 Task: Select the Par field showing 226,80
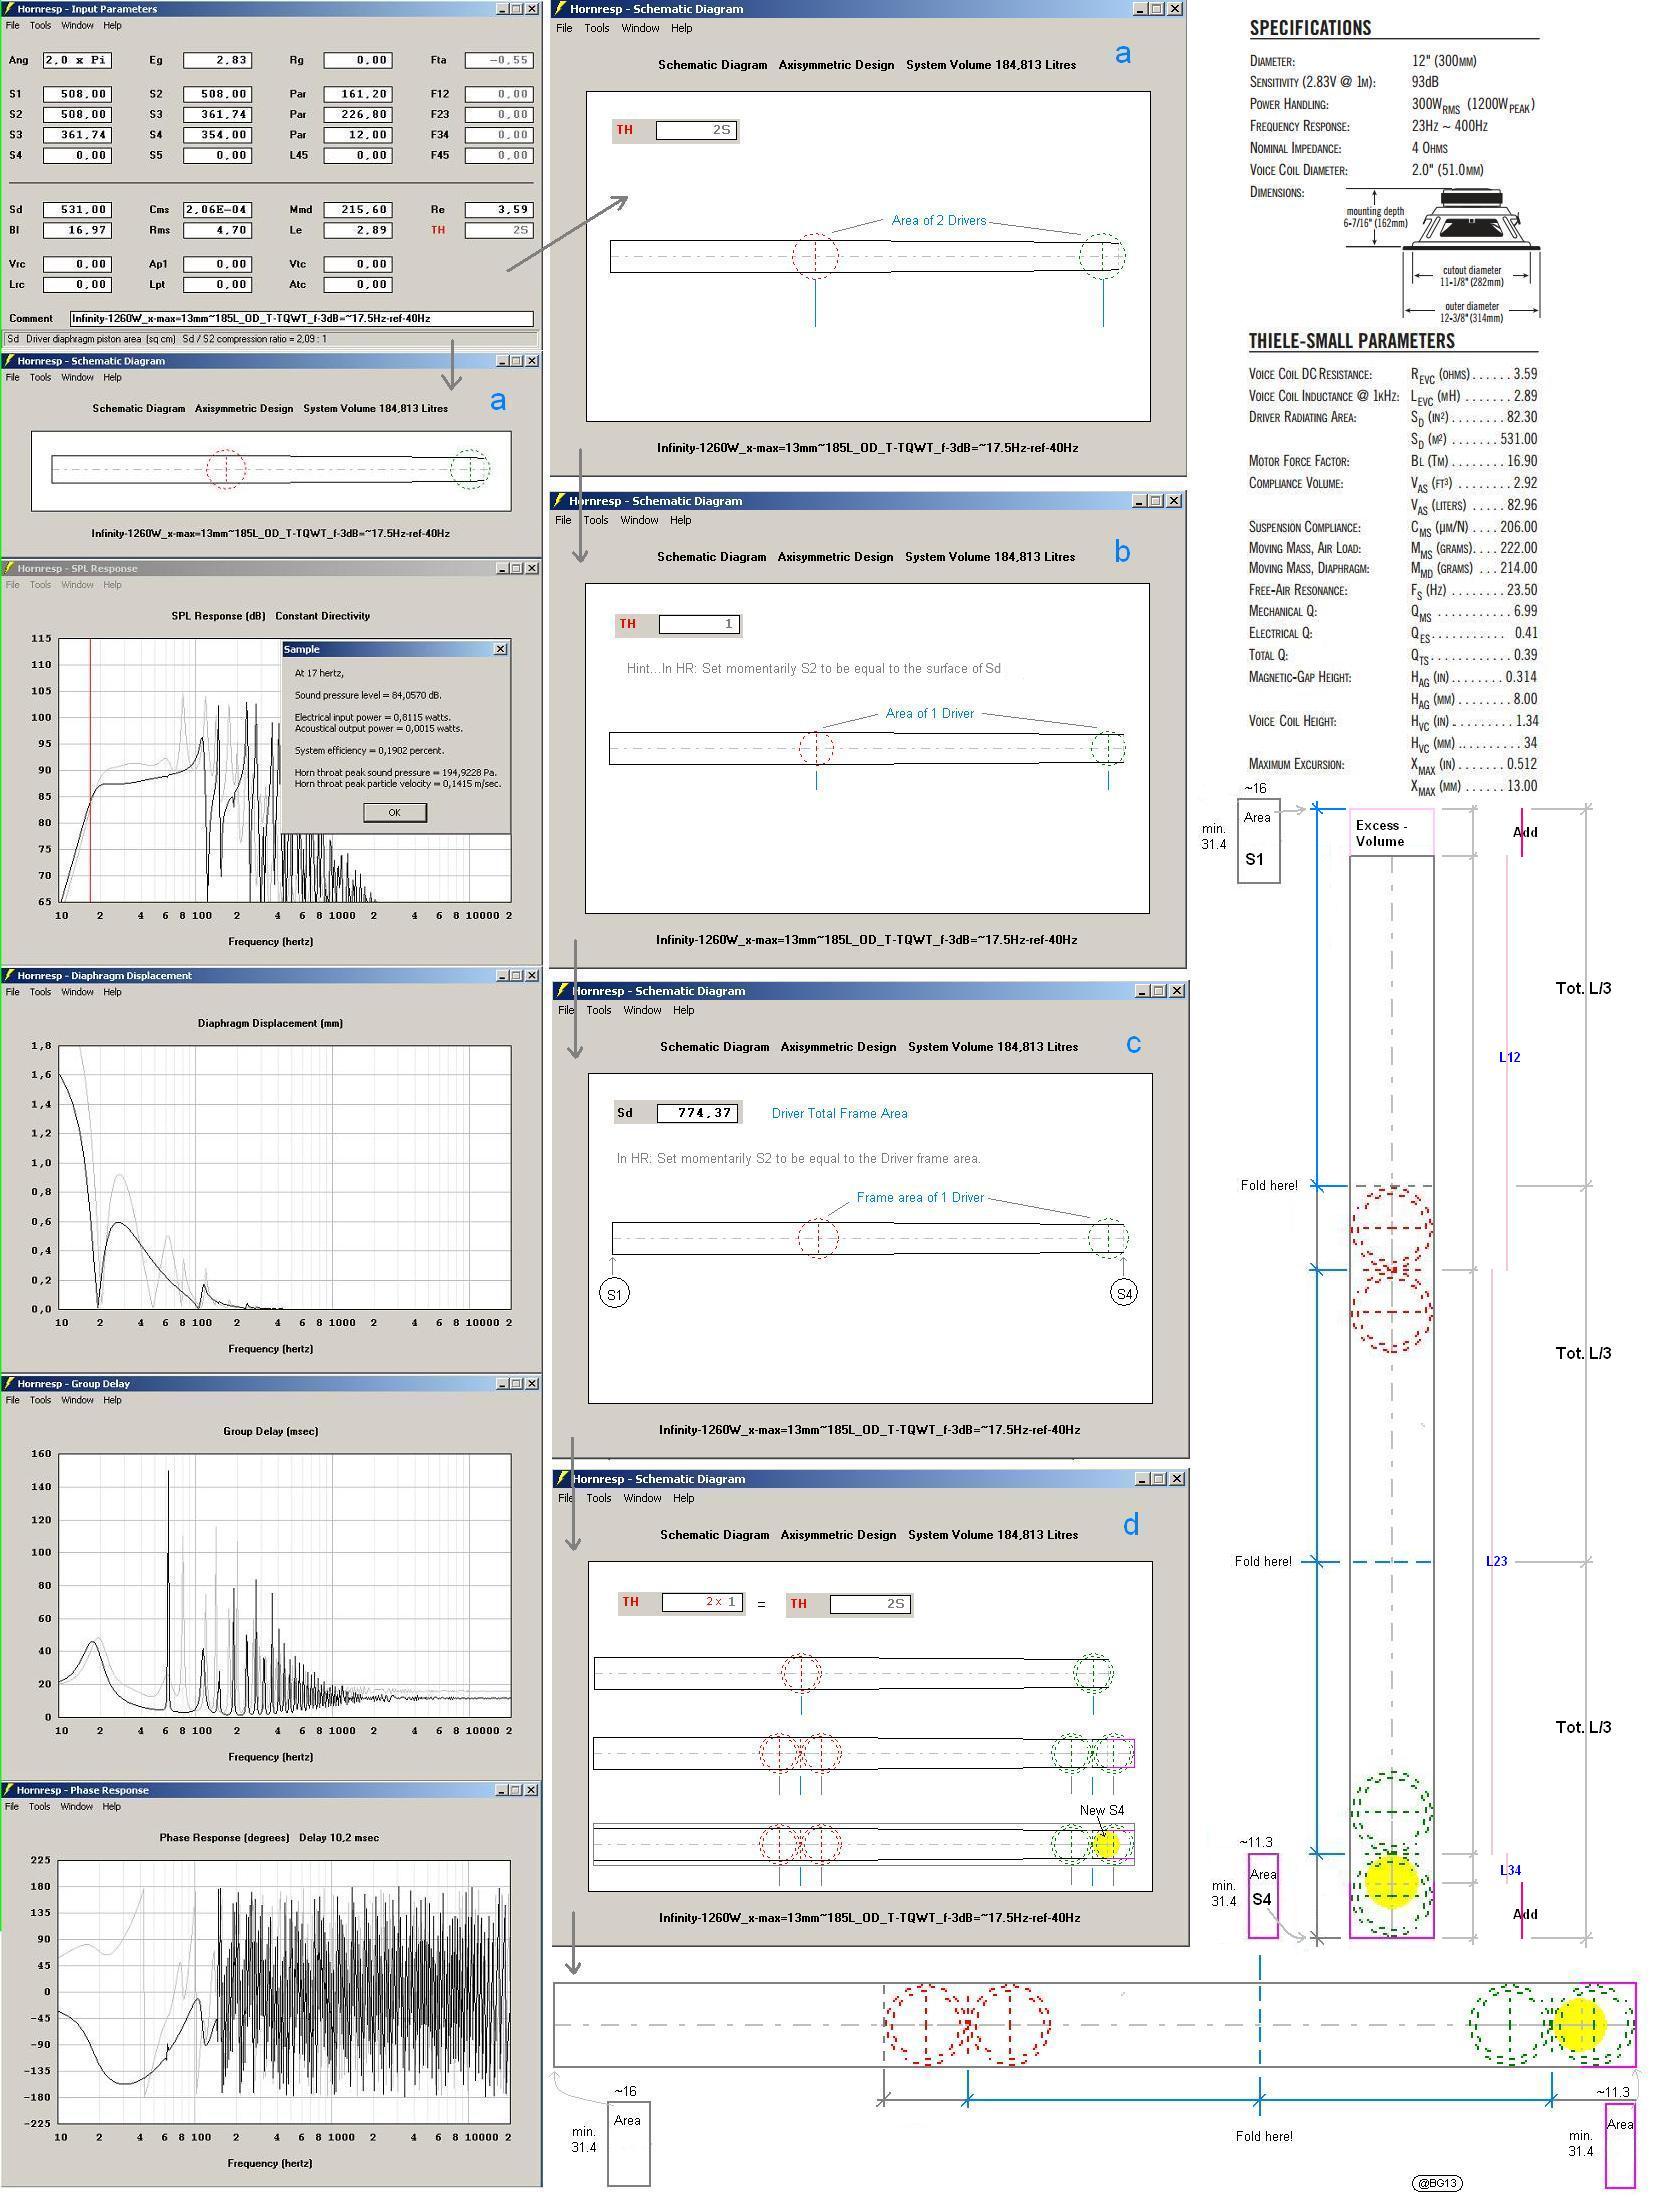(x=358, y=114)
